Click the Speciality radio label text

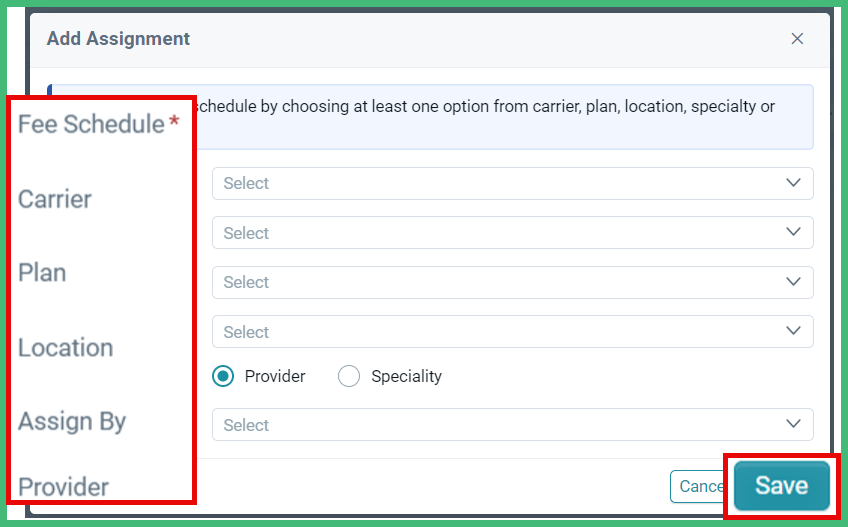click(x=406, y=376)
